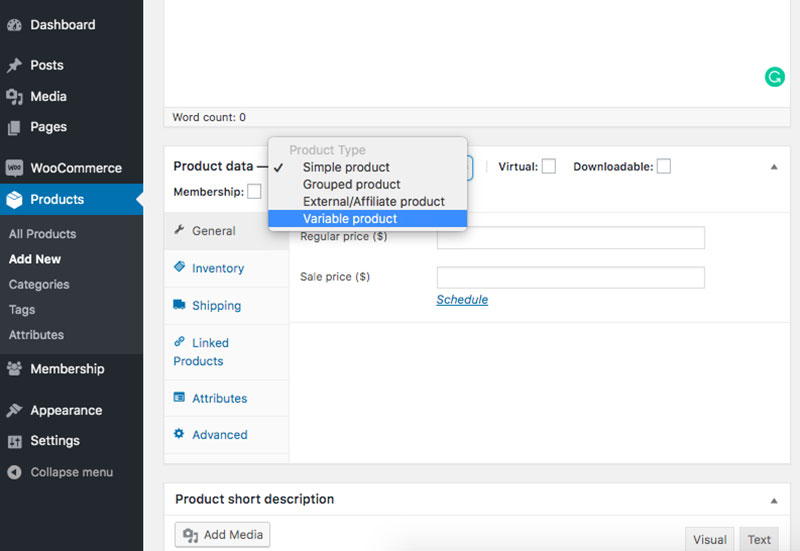Open the Settings menu
This screenshot has width=800, height=551.
[71, 441]
